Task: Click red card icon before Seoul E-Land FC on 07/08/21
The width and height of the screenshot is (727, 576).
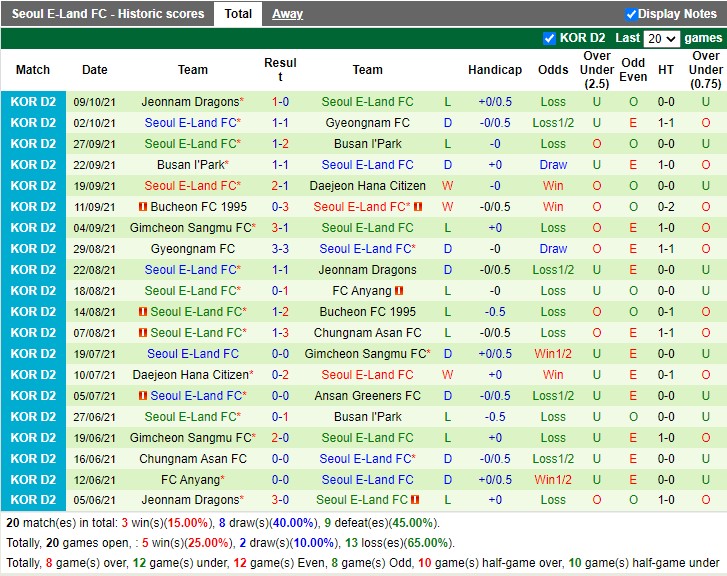Action: tap(144, 333)
